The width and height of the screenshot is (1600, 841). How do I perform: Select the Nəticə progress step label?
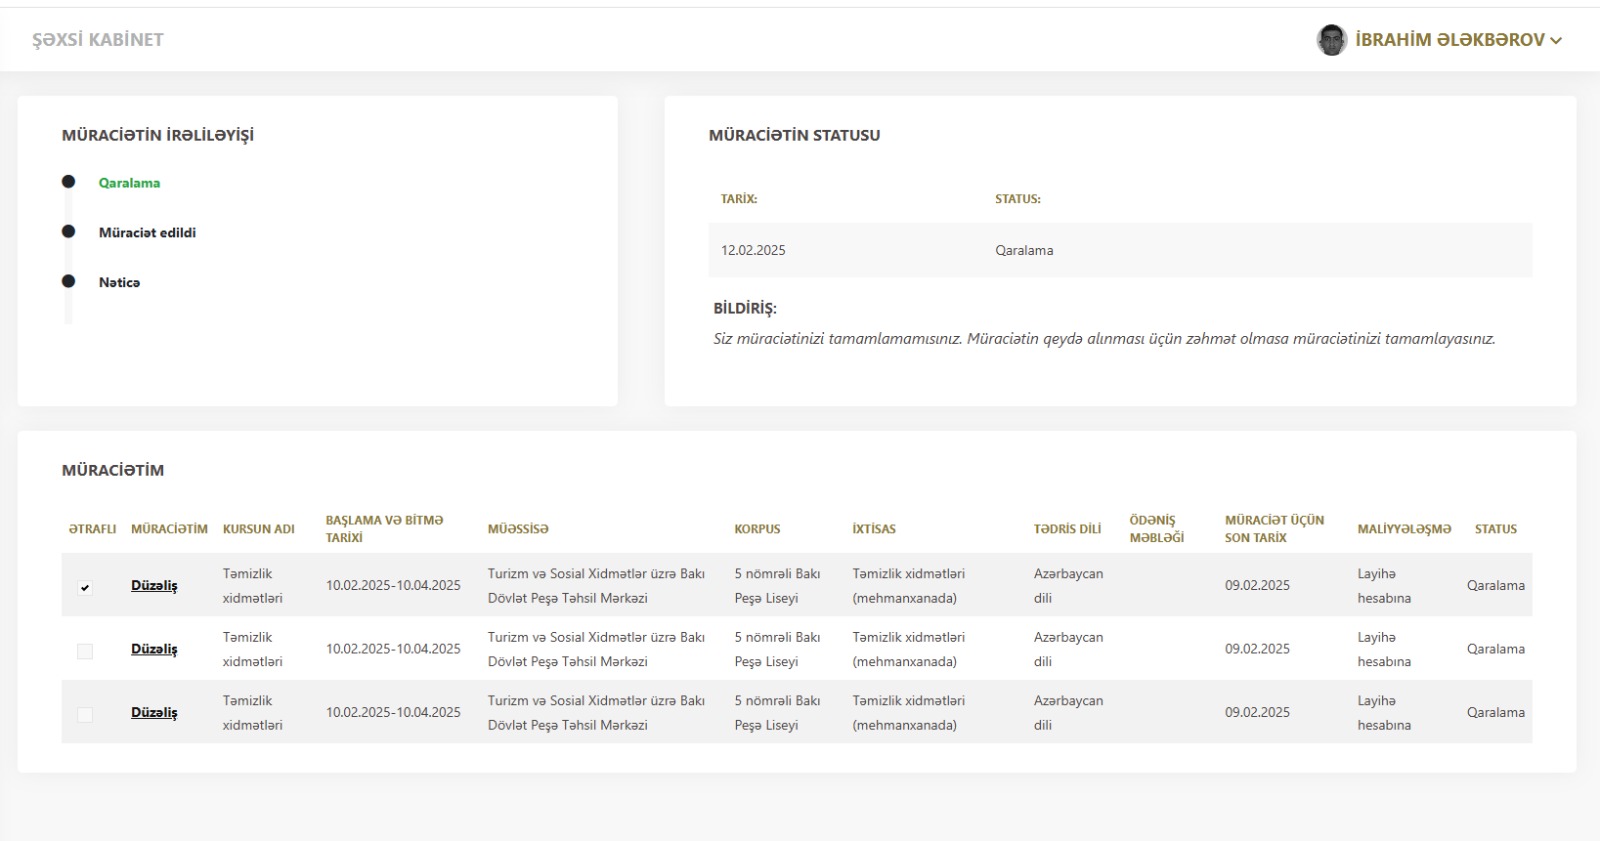[x=119, y=283]
